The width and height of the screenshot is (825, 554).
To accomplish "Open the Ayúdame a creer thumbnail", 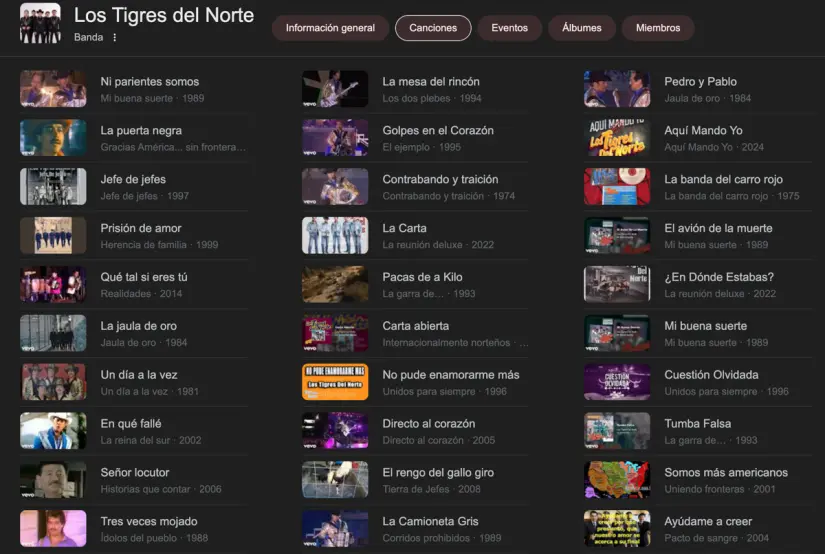I will click(617, 529).
